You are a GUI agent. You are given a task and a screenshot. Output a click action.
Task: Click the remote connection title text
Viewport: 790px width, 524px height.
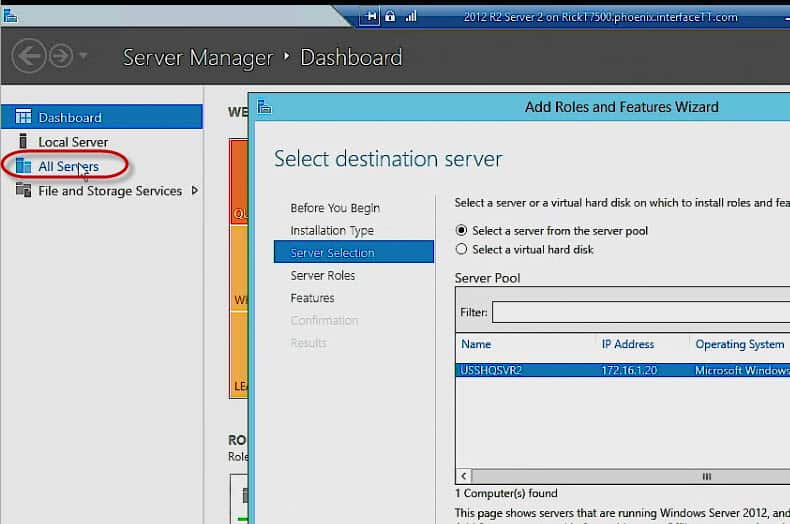click(601, 17)
